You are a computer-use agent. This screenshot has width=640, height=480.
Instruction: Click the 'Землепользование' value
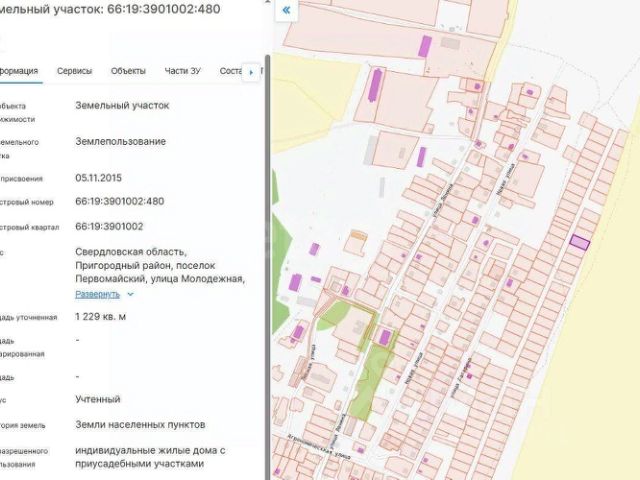pyautogui.click(x=120, y=142)
